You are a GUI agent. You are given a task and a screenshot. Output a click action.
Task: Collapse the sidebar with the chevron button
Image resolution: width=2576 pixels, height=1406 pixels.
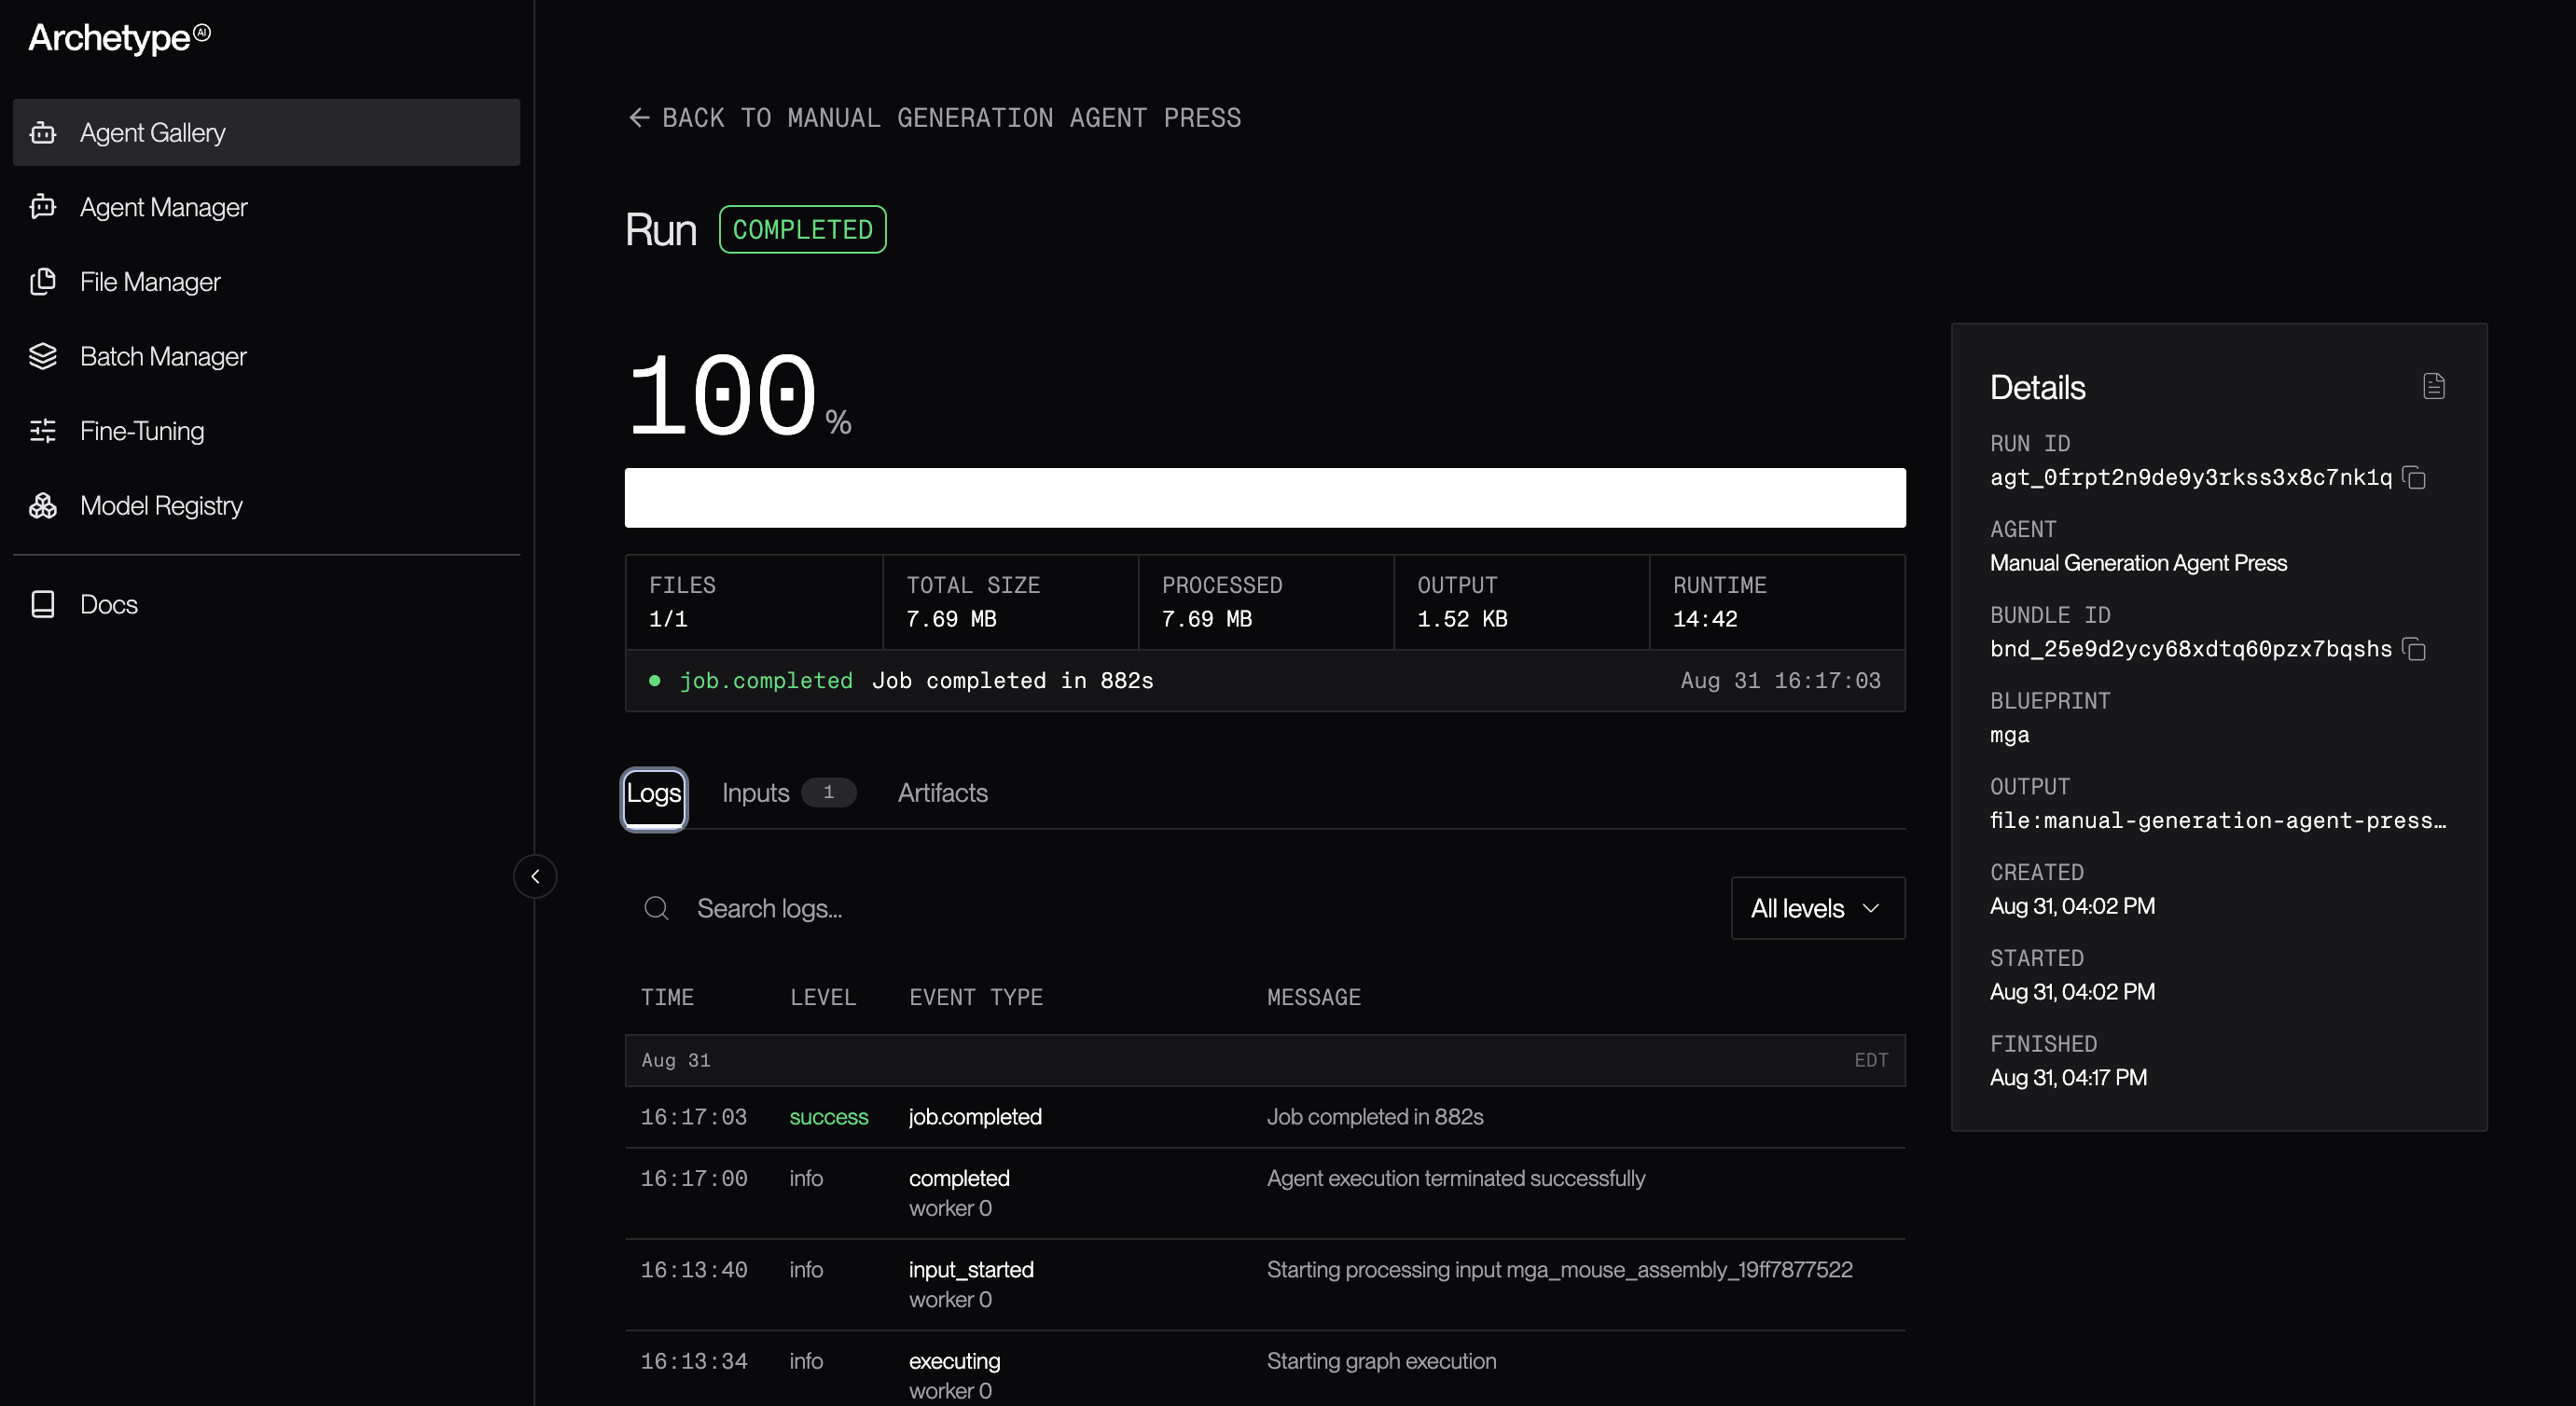tap(535, 876)
